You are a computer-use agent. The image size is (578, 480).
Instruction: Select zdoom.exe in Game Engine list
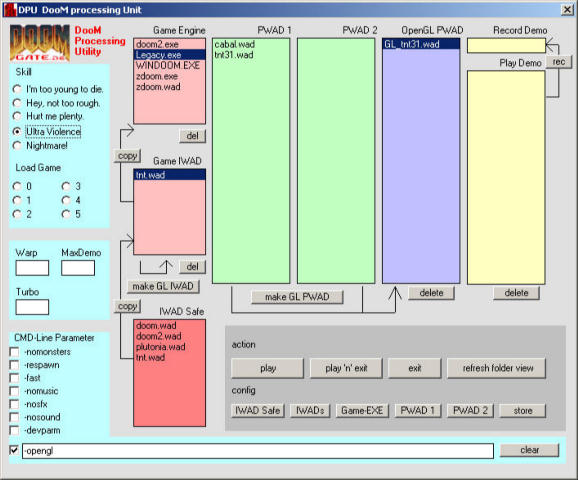pos(170,76)
